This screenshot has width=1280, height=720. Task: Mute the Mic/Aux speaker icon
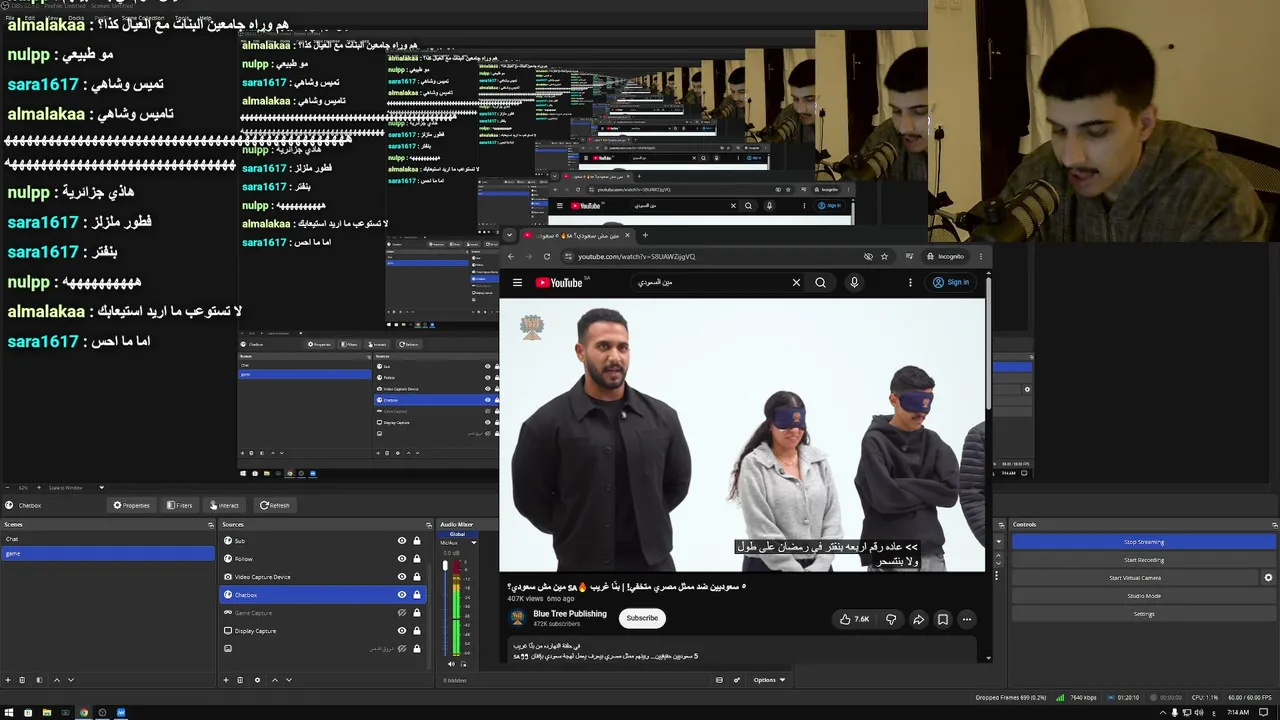coord(451,663)
